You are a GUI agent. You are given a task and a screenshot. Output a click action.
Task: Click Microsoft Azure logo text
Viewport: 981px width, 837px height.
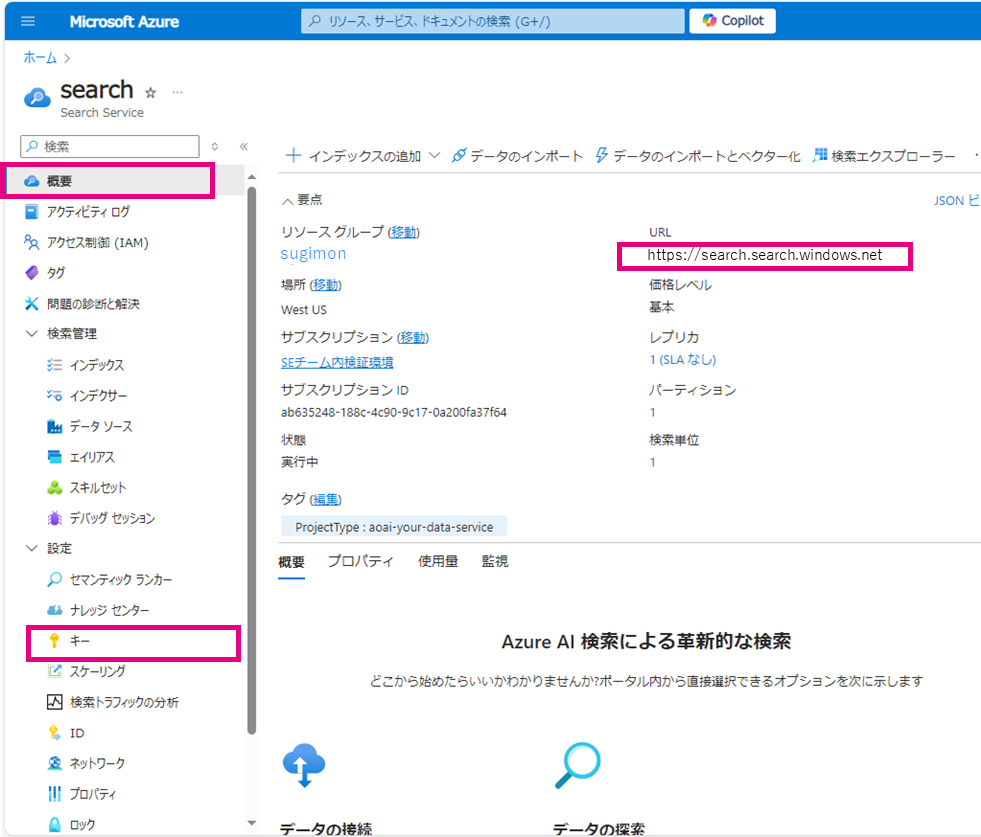point(125,21)
